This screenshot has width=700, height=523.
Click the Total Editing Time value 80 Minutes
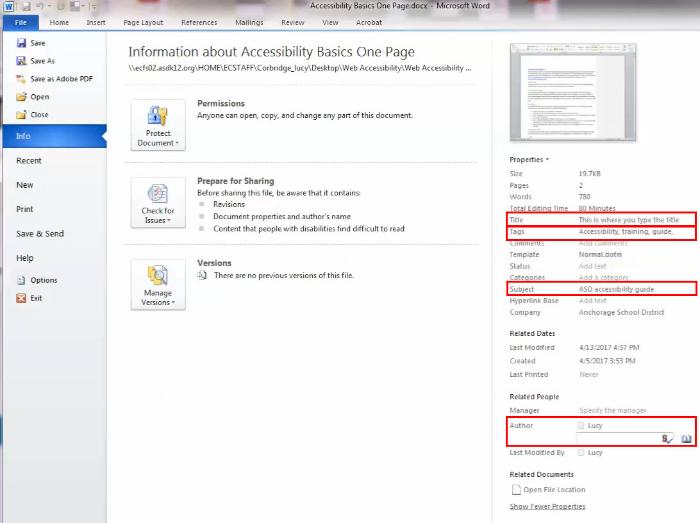coord(597,208)
